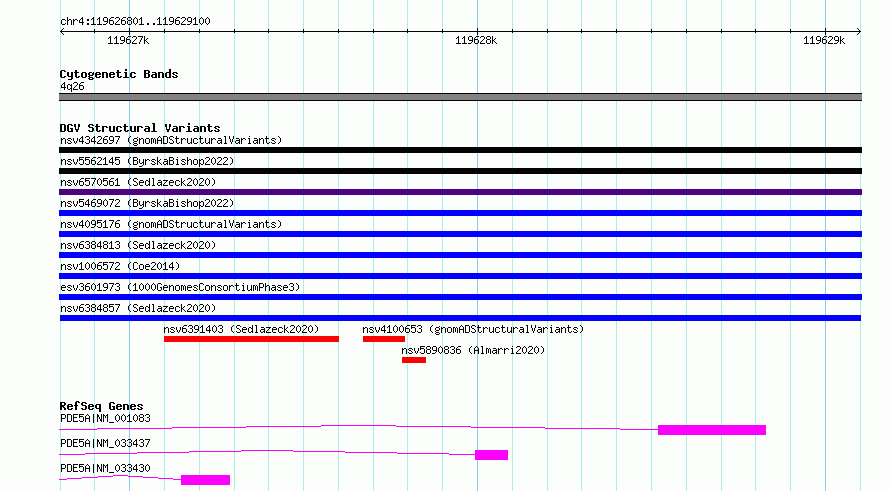Click the gray 4q26 cytogenetic band bar
The height and width of the screenshot is (491, 890).
[460, 97]
